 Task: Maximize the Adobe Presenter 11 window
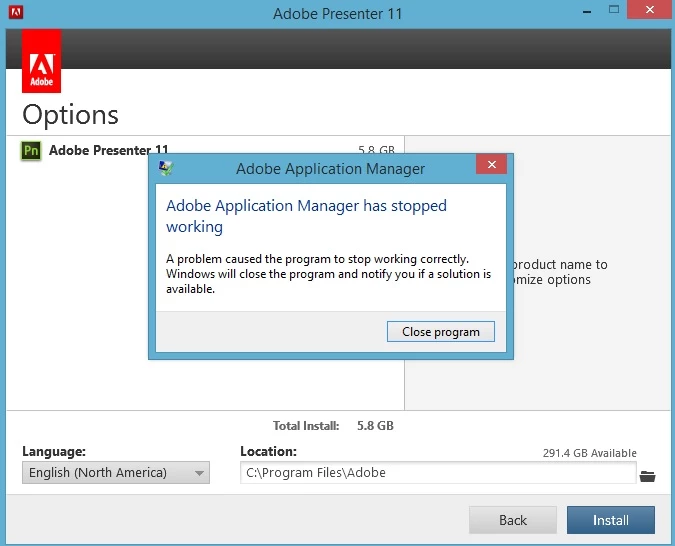[x=614, y=9]
